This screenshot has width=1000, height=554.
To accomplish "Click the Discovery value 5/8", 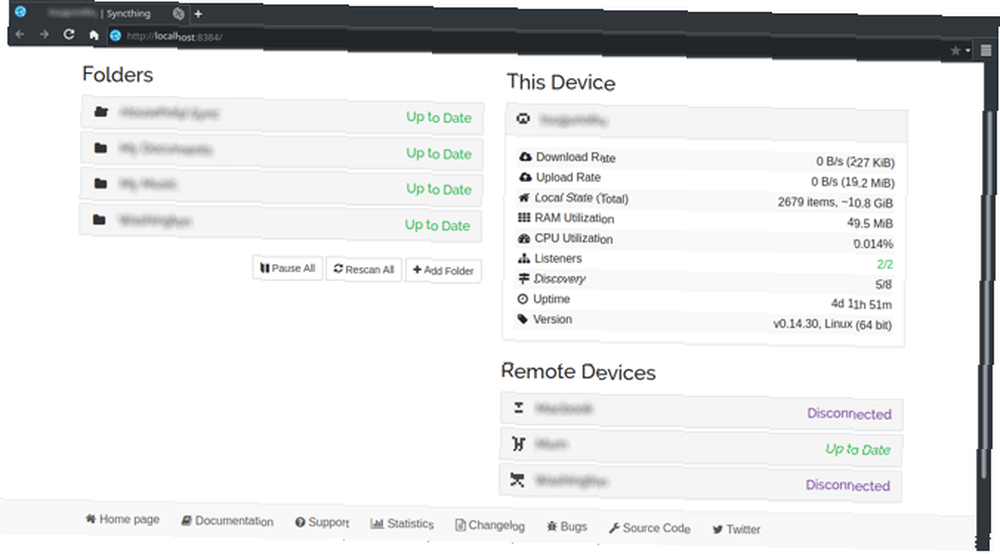I will pos(883,284).
